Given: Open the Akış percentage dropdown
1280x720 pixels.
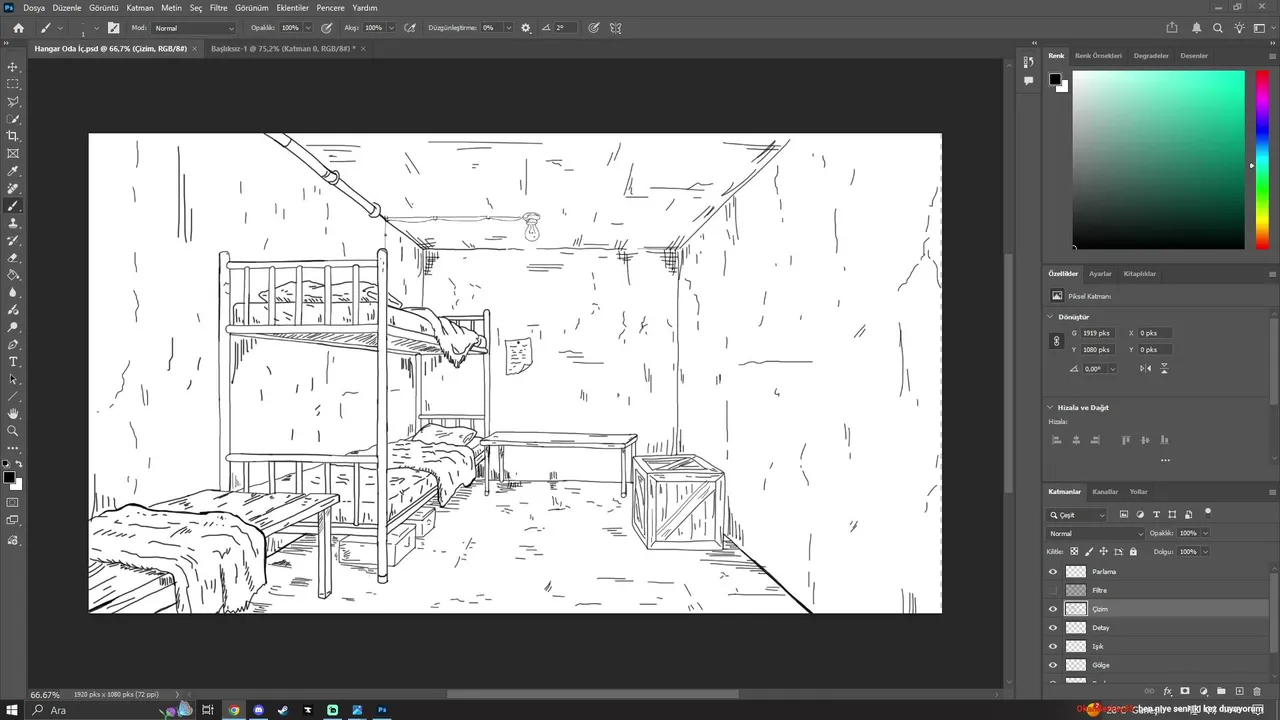Looking at the screenshot, I should click(x=390, y=28).
